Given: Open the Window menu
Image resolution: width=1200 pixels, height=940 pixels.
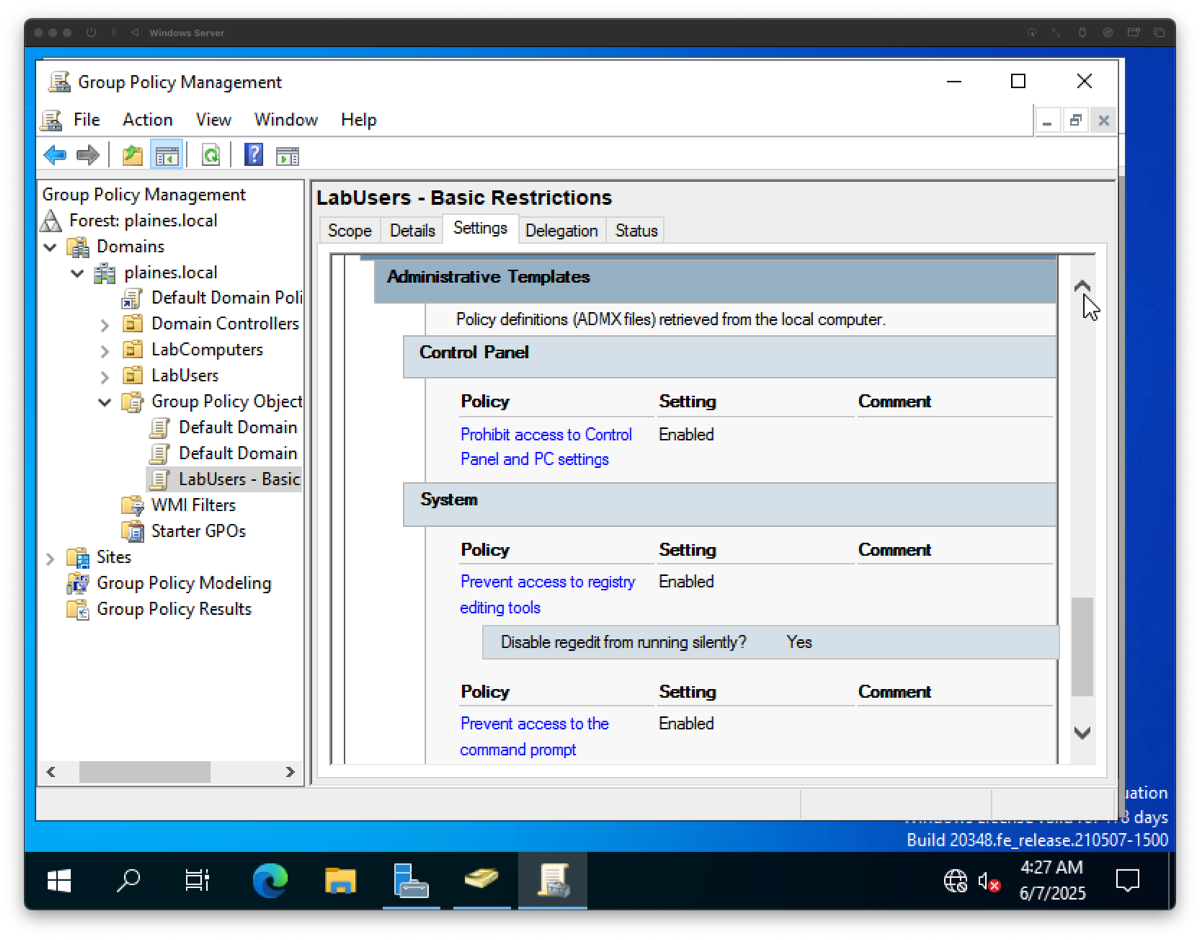Looking at the screenshot, I should pos(286,120).
